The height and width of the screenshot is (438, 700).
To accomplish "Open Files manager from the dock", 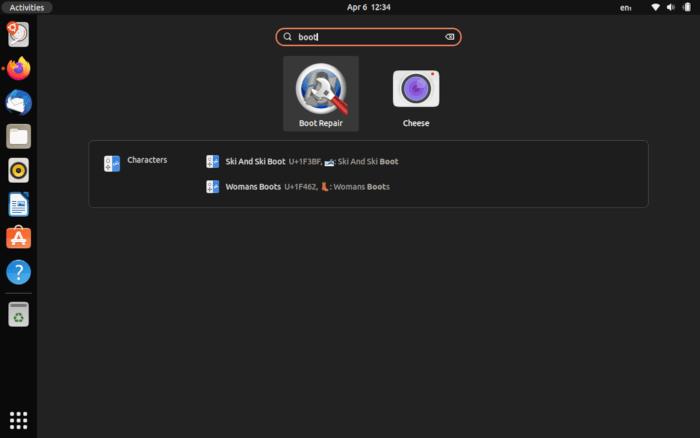I will (18, 136).
